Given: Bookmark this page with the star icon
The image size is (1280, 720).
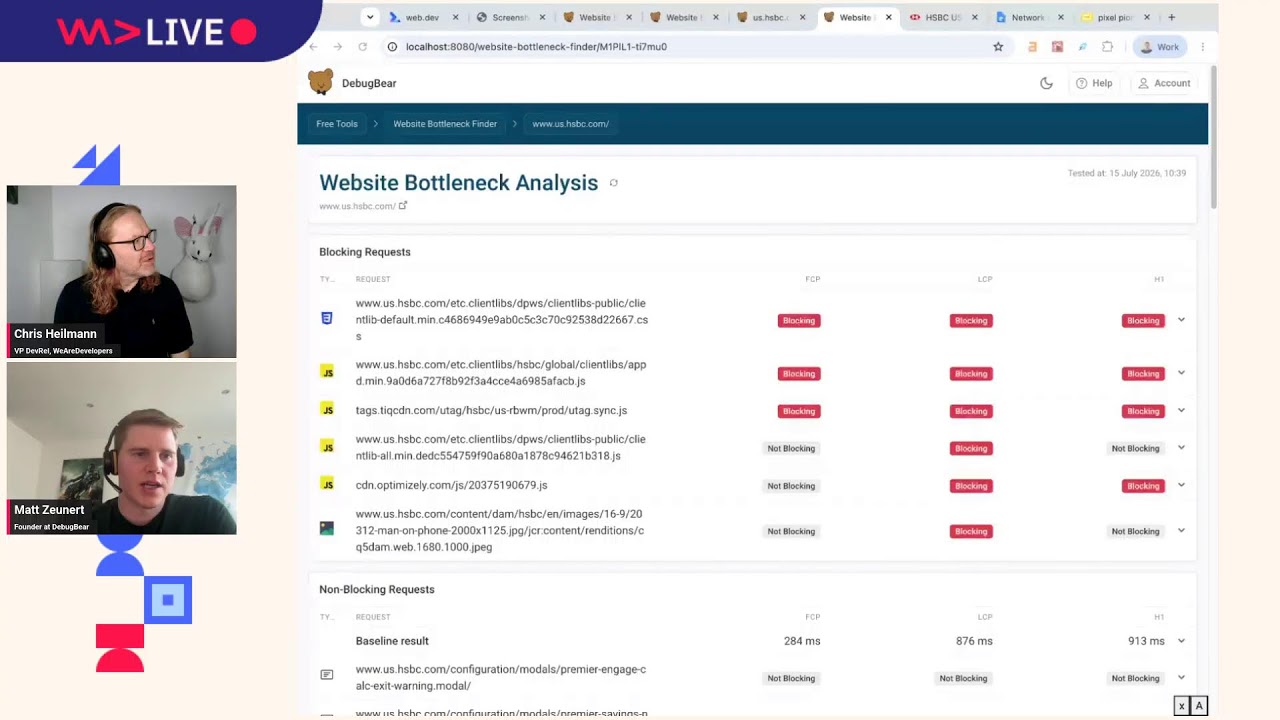Looking at the screenshot, I should 998,47.
